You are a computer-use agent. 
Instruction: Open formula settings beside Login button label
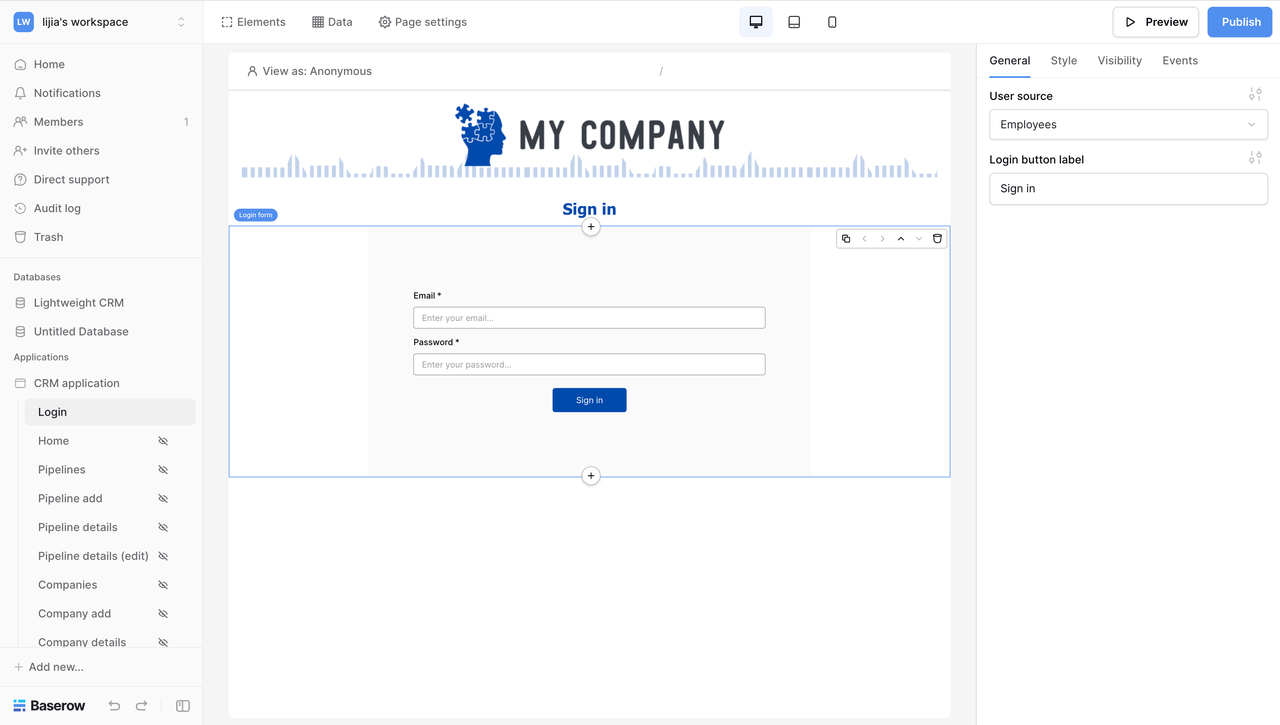(x=1255, y=158)
